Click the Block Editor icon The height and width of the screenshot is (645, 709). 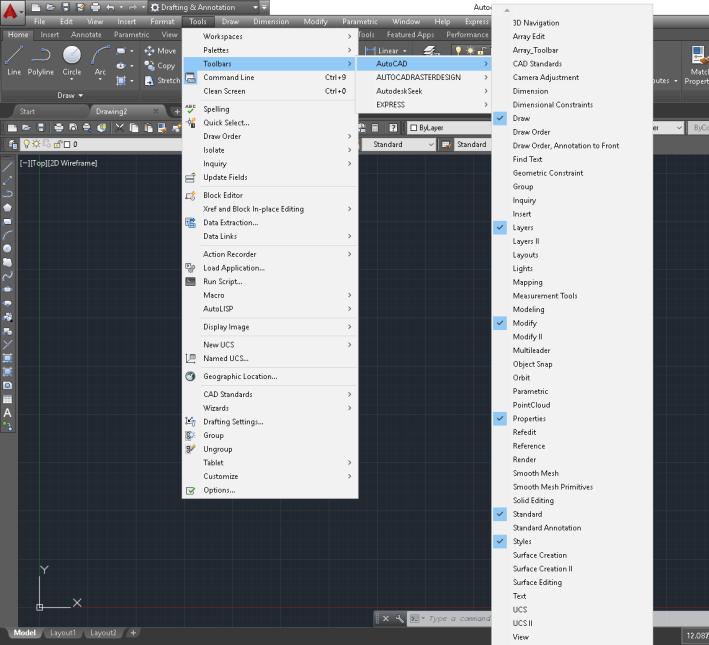click(x=190, y=195)
